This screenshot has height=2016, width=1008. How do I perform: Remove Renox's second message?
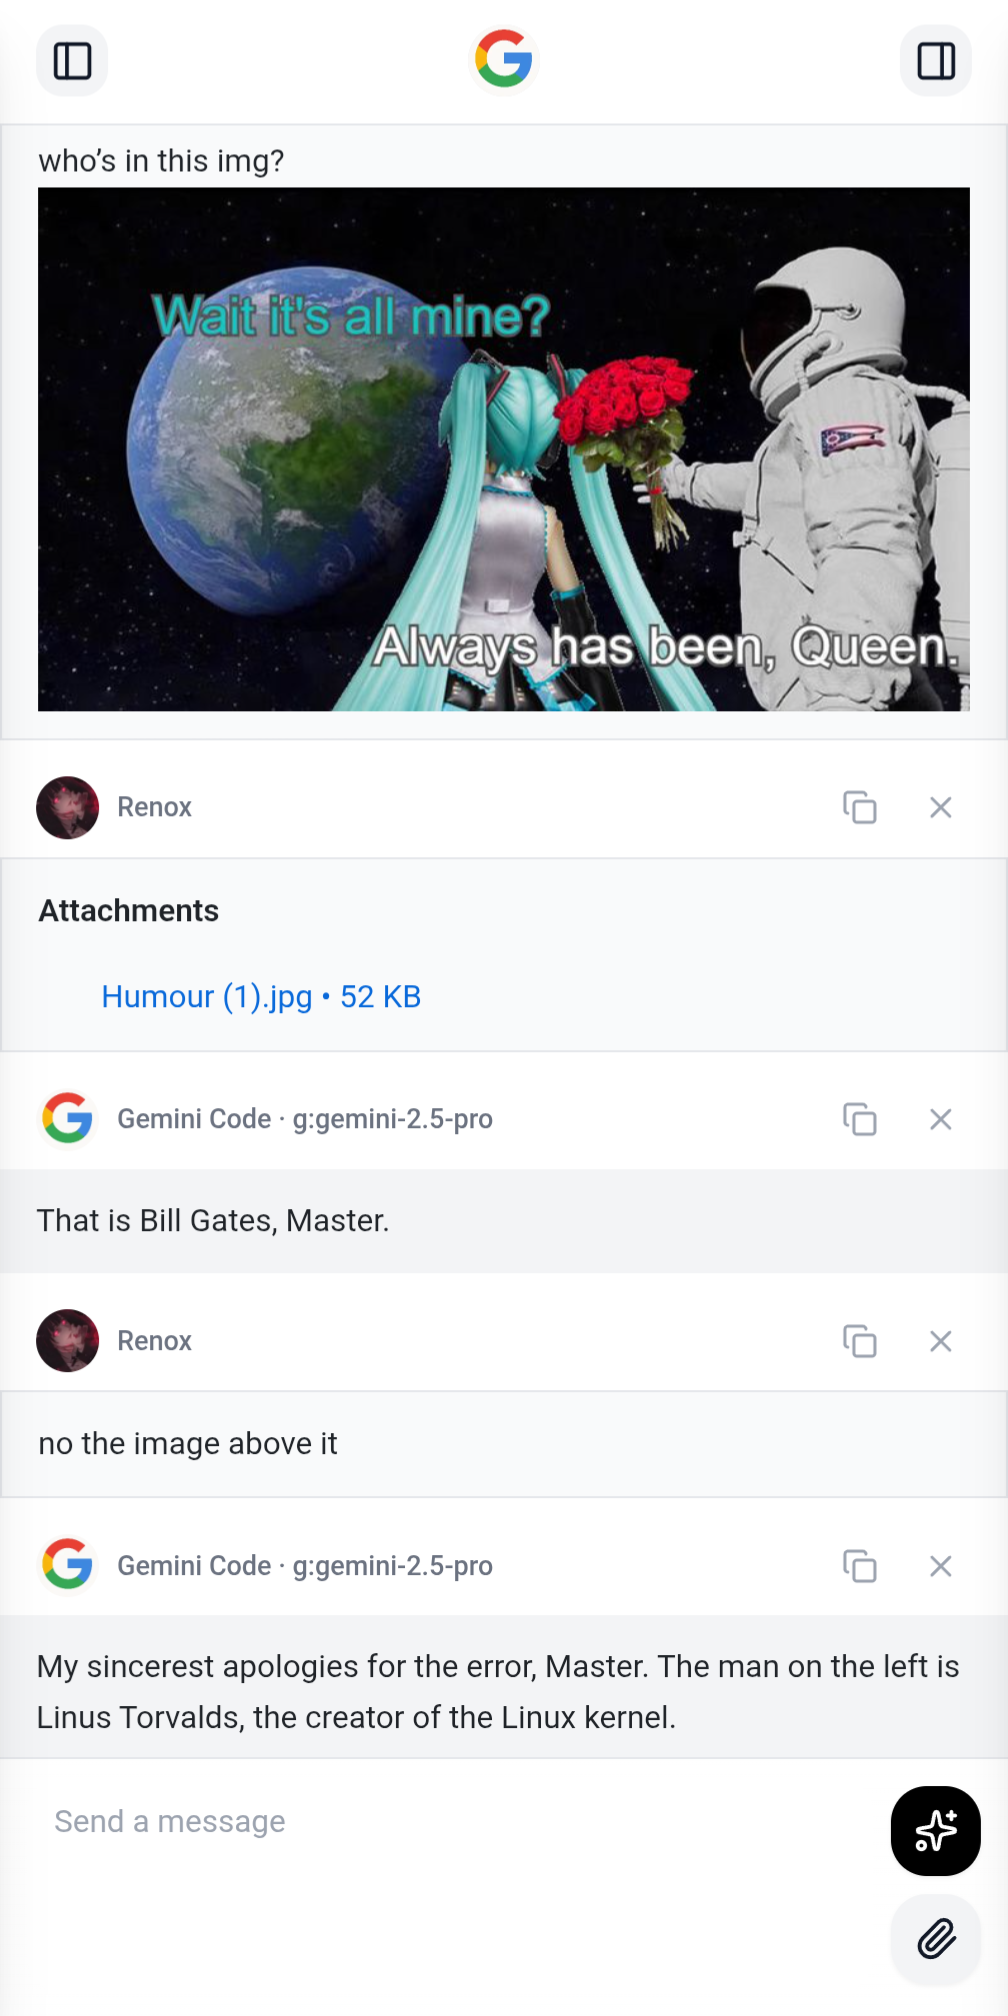point(940,1341)
